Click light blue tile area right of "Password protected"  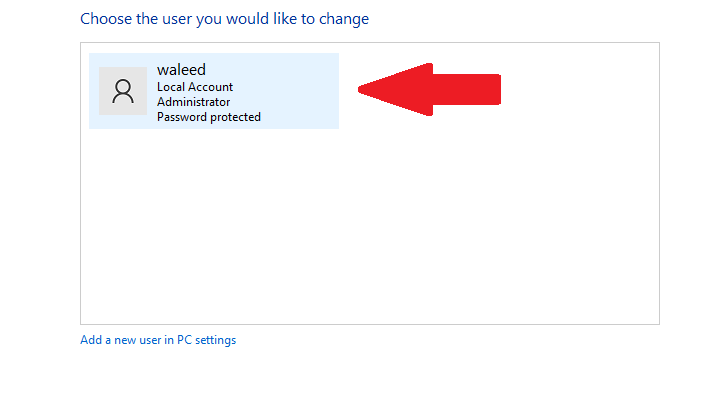click(299, 117)
